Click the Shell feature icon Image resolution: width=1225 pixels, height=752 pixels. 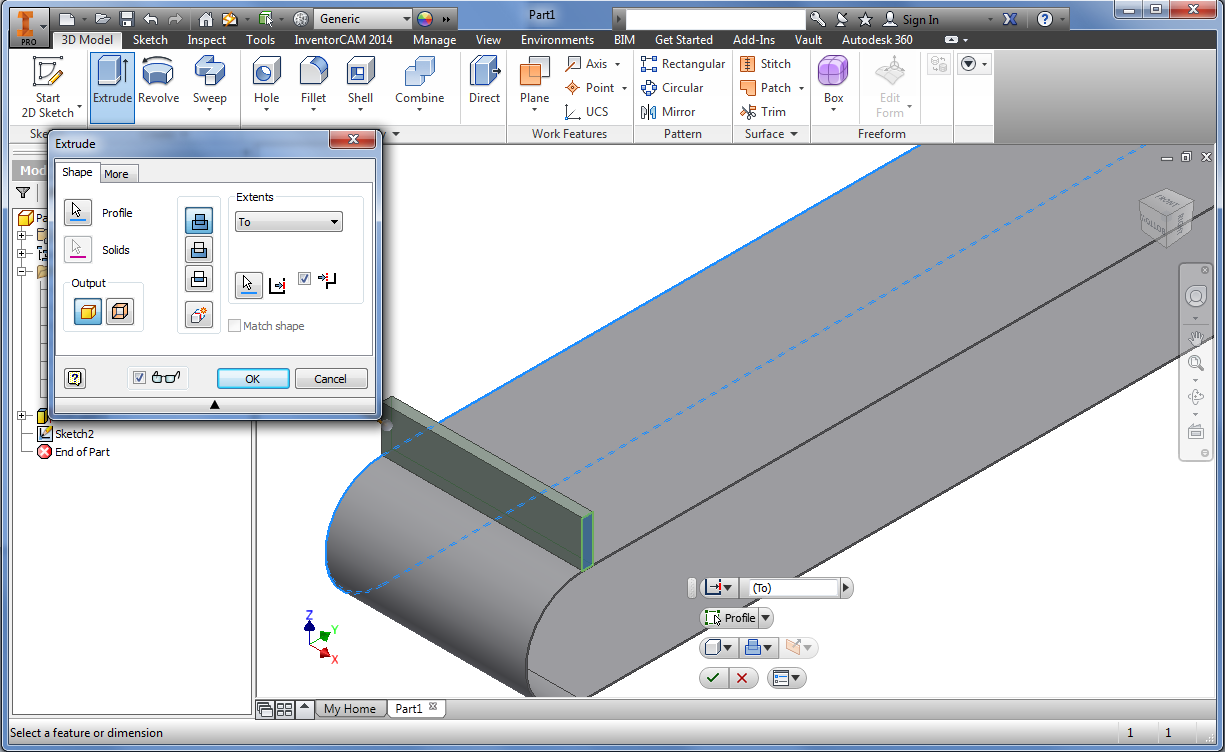pos(360,80)
